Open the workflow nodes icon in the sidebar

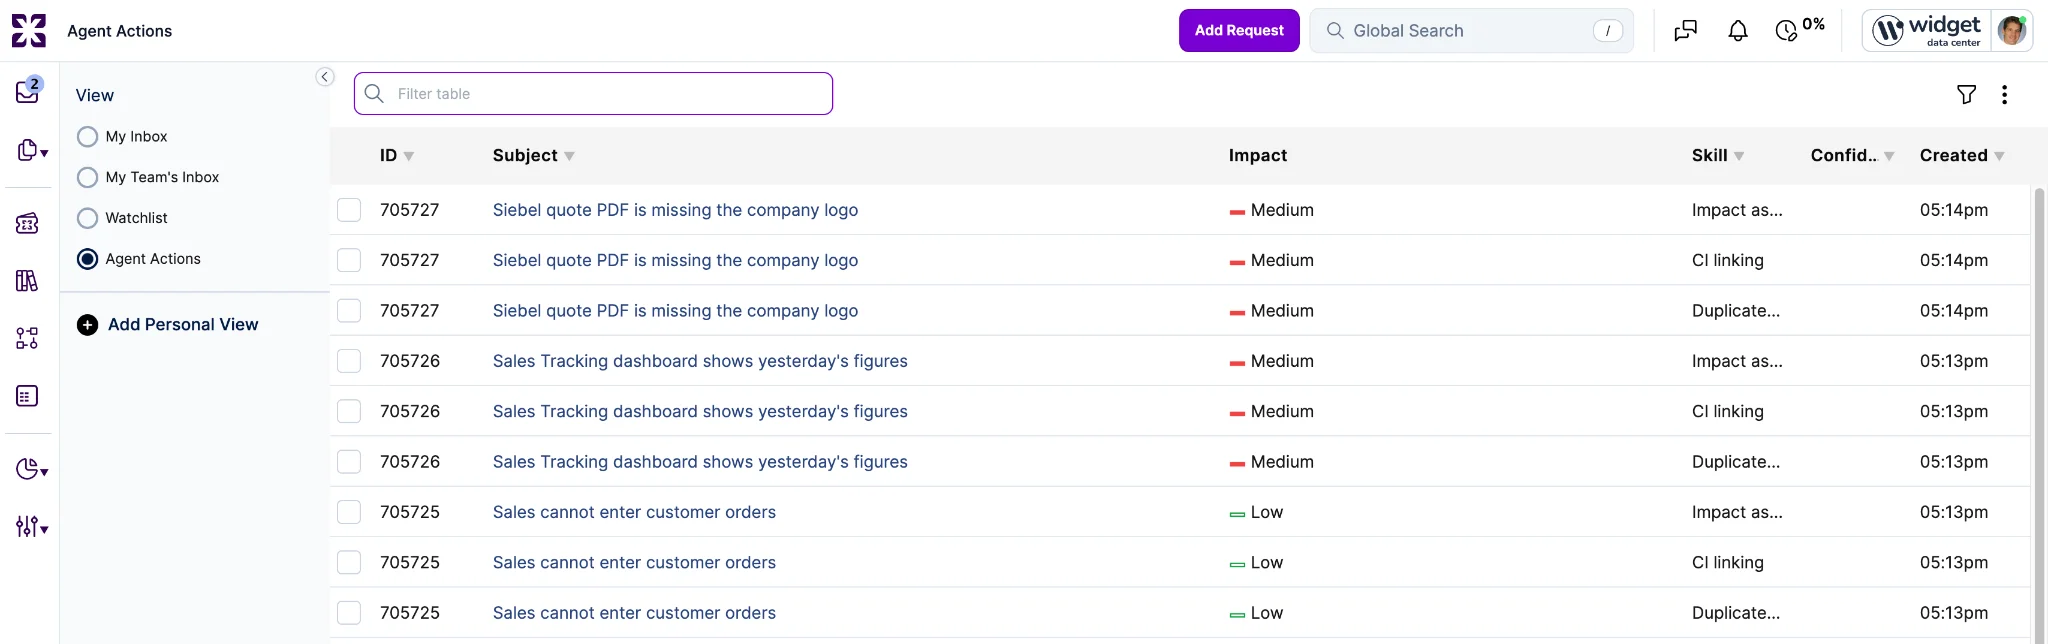point(27,338)
